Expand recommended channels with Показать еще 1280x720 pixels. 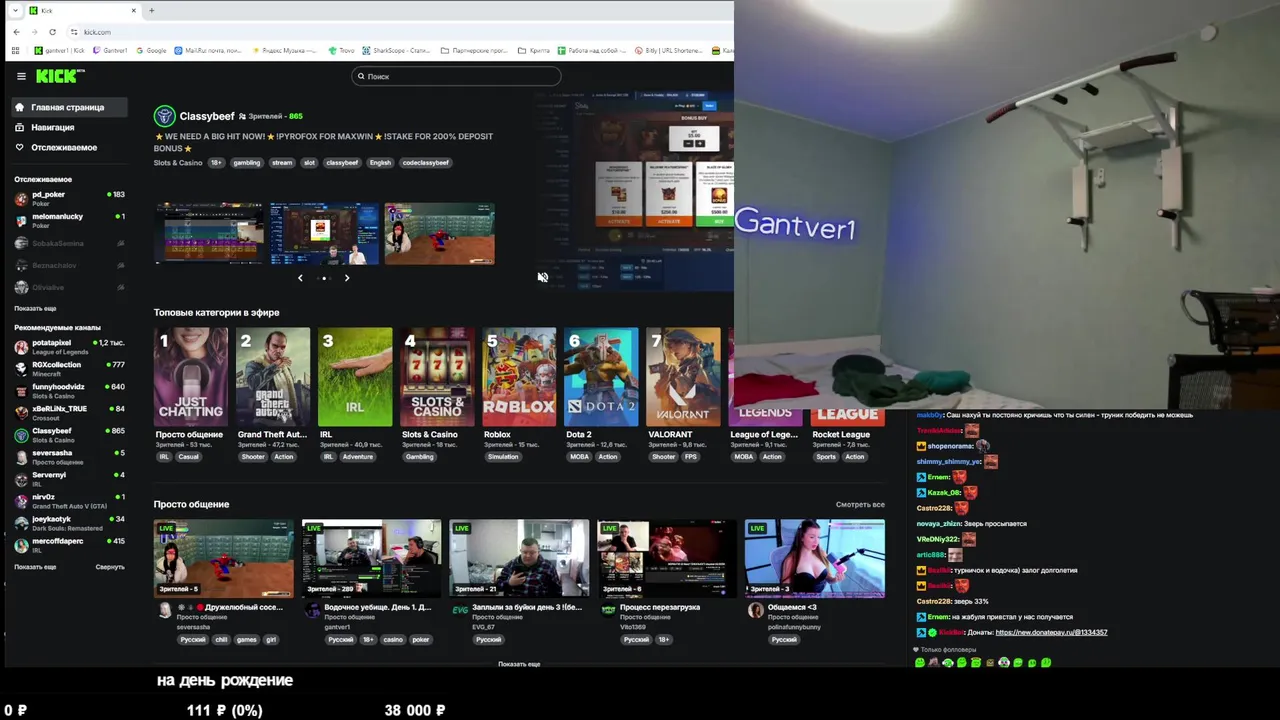click(x=35, y=567)
